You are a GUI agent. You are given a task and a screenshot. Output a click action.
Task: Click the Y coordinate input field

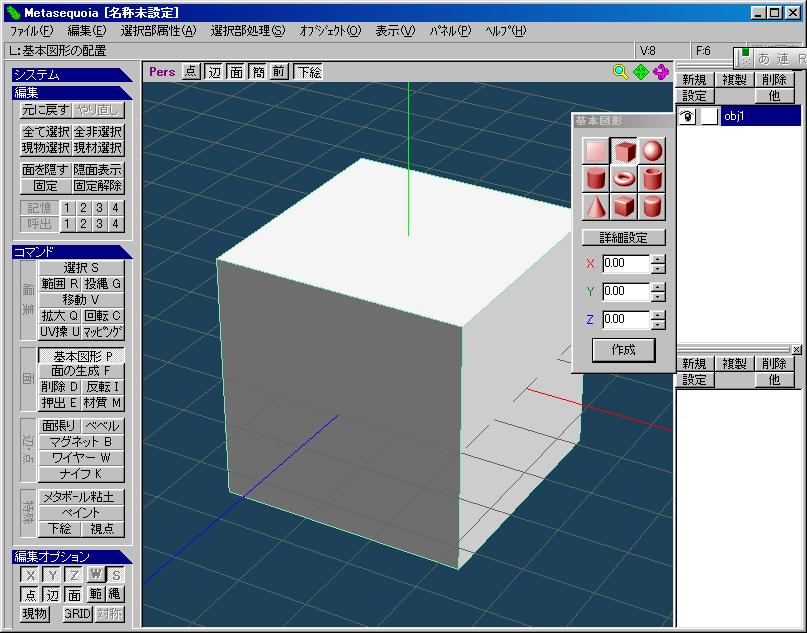click(626, 292)
